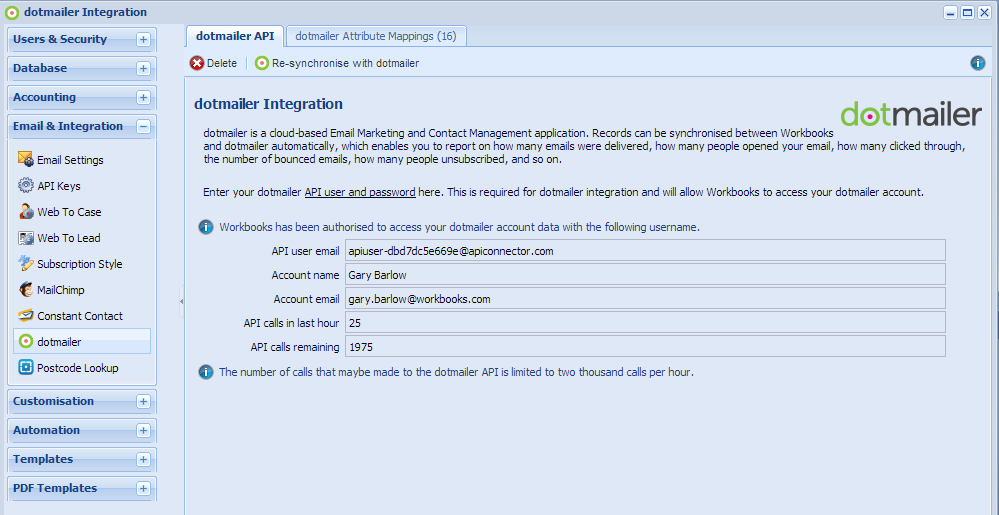
Task: Open the API user and password link
Action: [360, 192]
